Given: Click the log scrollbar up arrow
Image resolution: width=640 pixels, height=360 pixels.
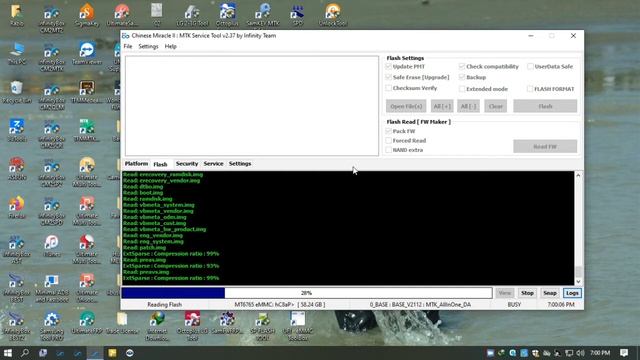Looking at the screenshot, I should tap(578, 175).
